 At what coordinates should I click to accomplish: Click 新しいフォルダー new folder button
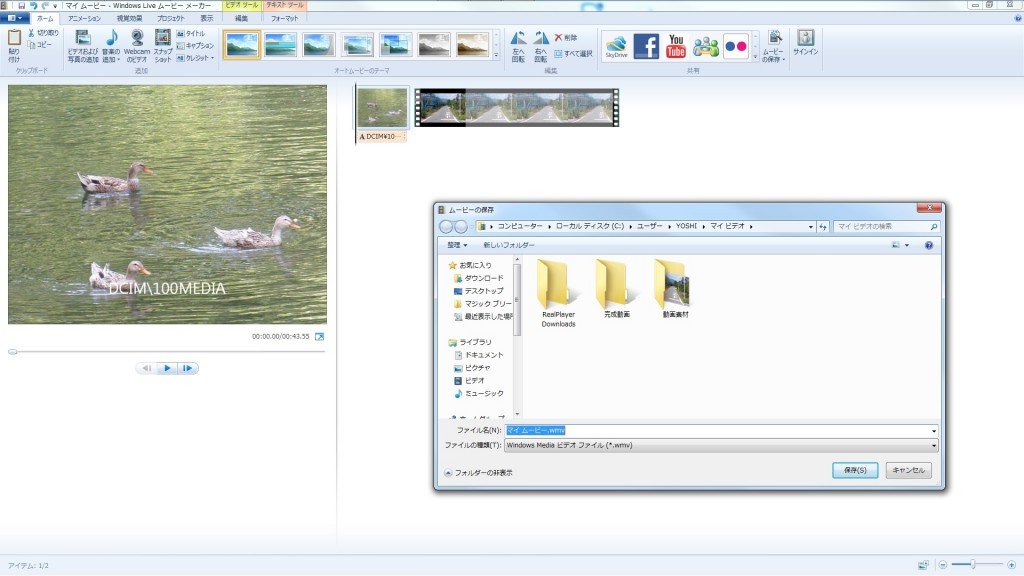tap(509, 245)
